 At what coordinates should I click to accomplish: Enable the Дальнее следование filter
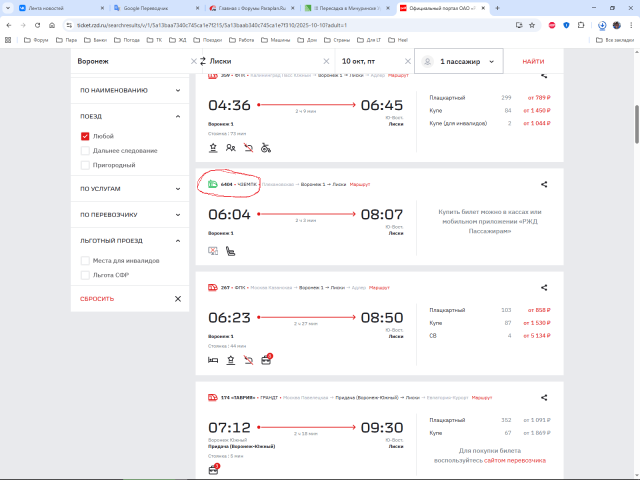[86, 150]
